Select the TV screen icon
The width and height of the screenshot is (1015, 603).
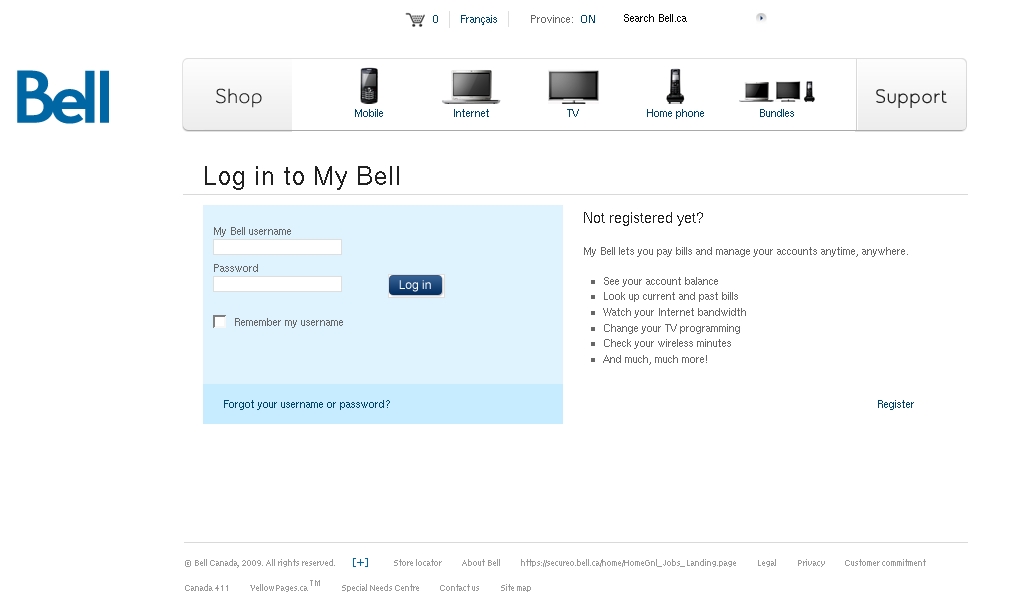click(573, 87)
